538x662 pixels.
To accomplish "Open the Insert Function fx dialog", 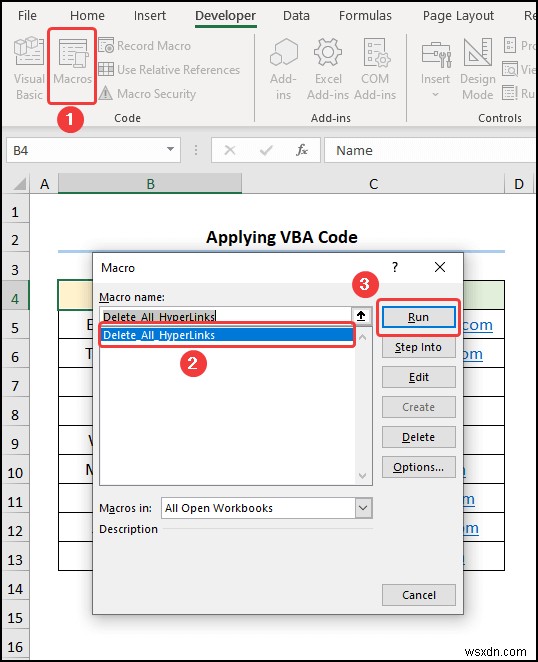I will 302,150.
